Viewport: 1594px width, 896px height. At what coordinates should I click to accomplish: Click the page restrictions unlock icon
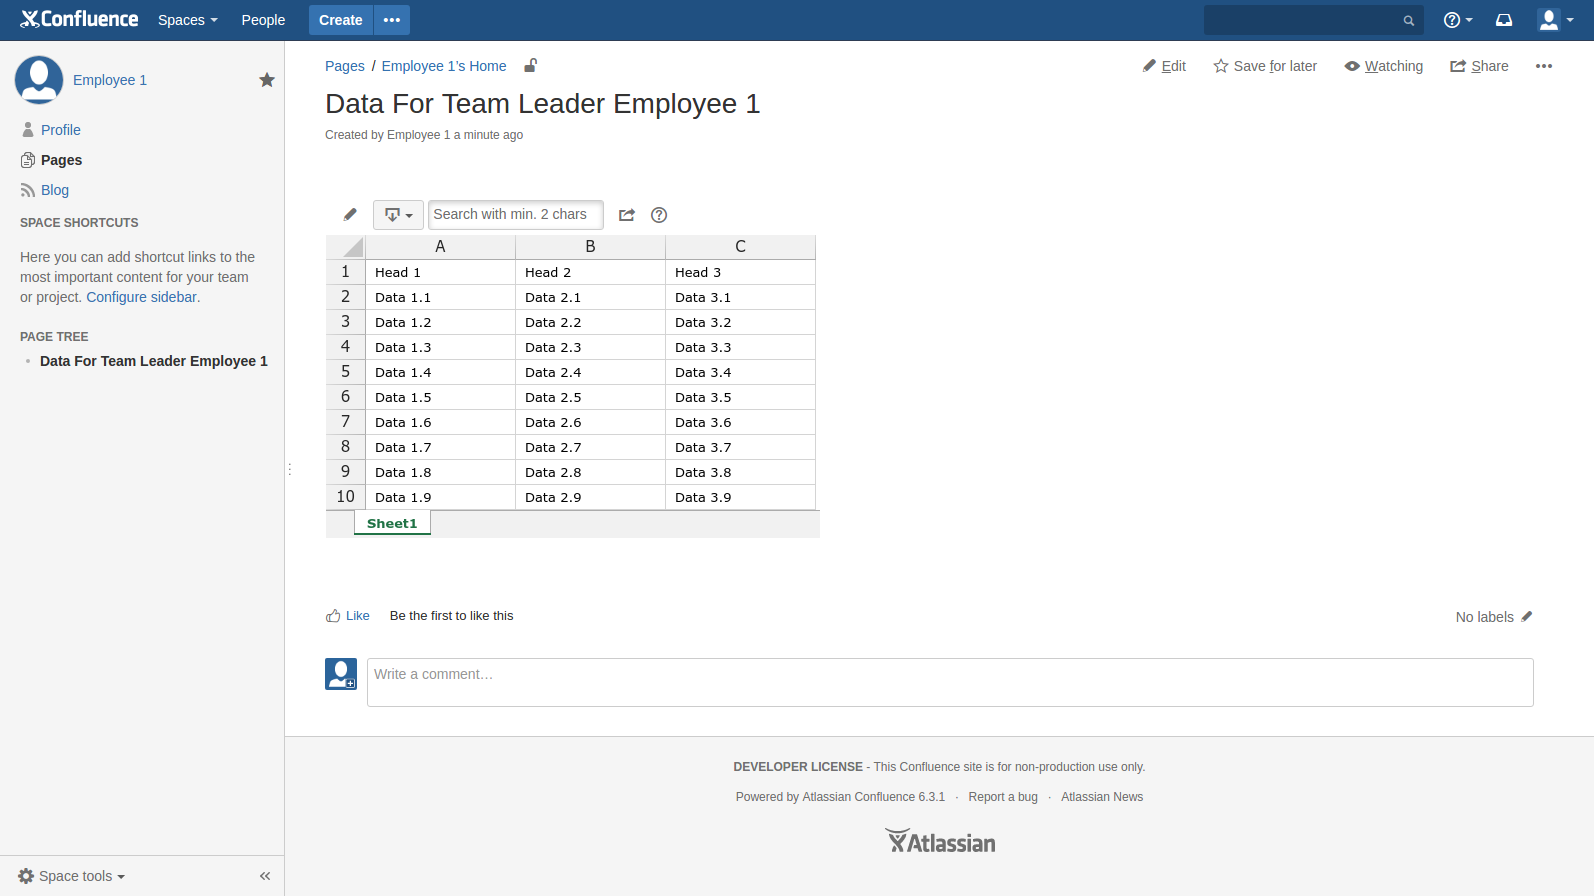tap(531, 66)
